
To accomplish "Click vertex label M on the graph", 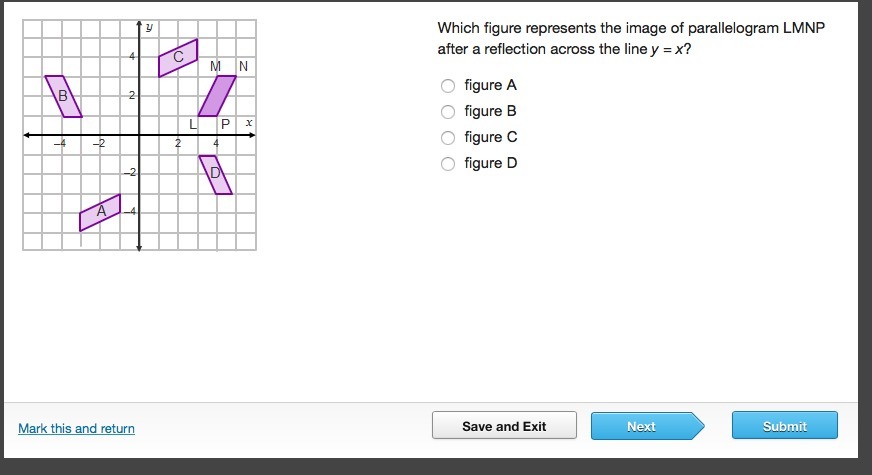I will coord(217,66).
